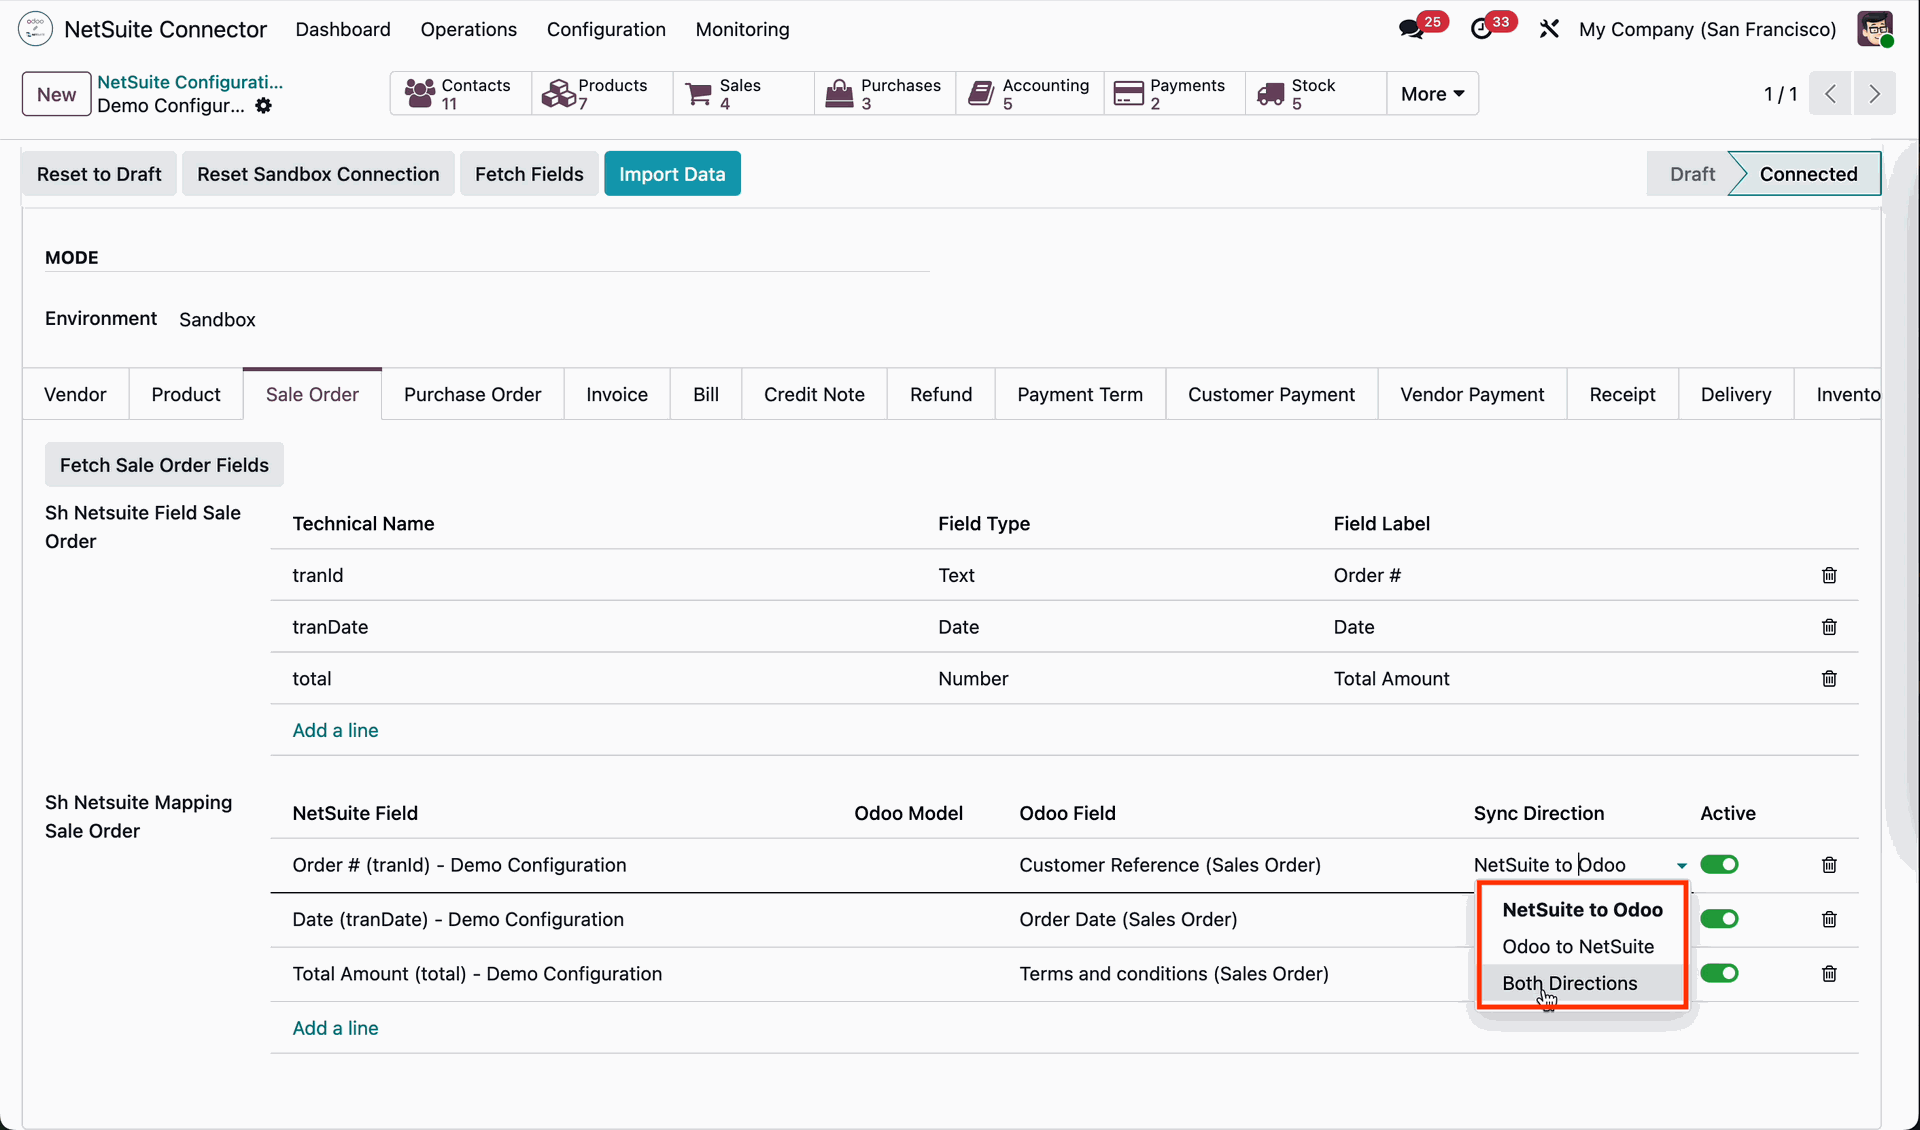The height and width of the screenshot is (1130, 1920).
Task: Click the Connected status stage
Action: (x=1808, y=174)
